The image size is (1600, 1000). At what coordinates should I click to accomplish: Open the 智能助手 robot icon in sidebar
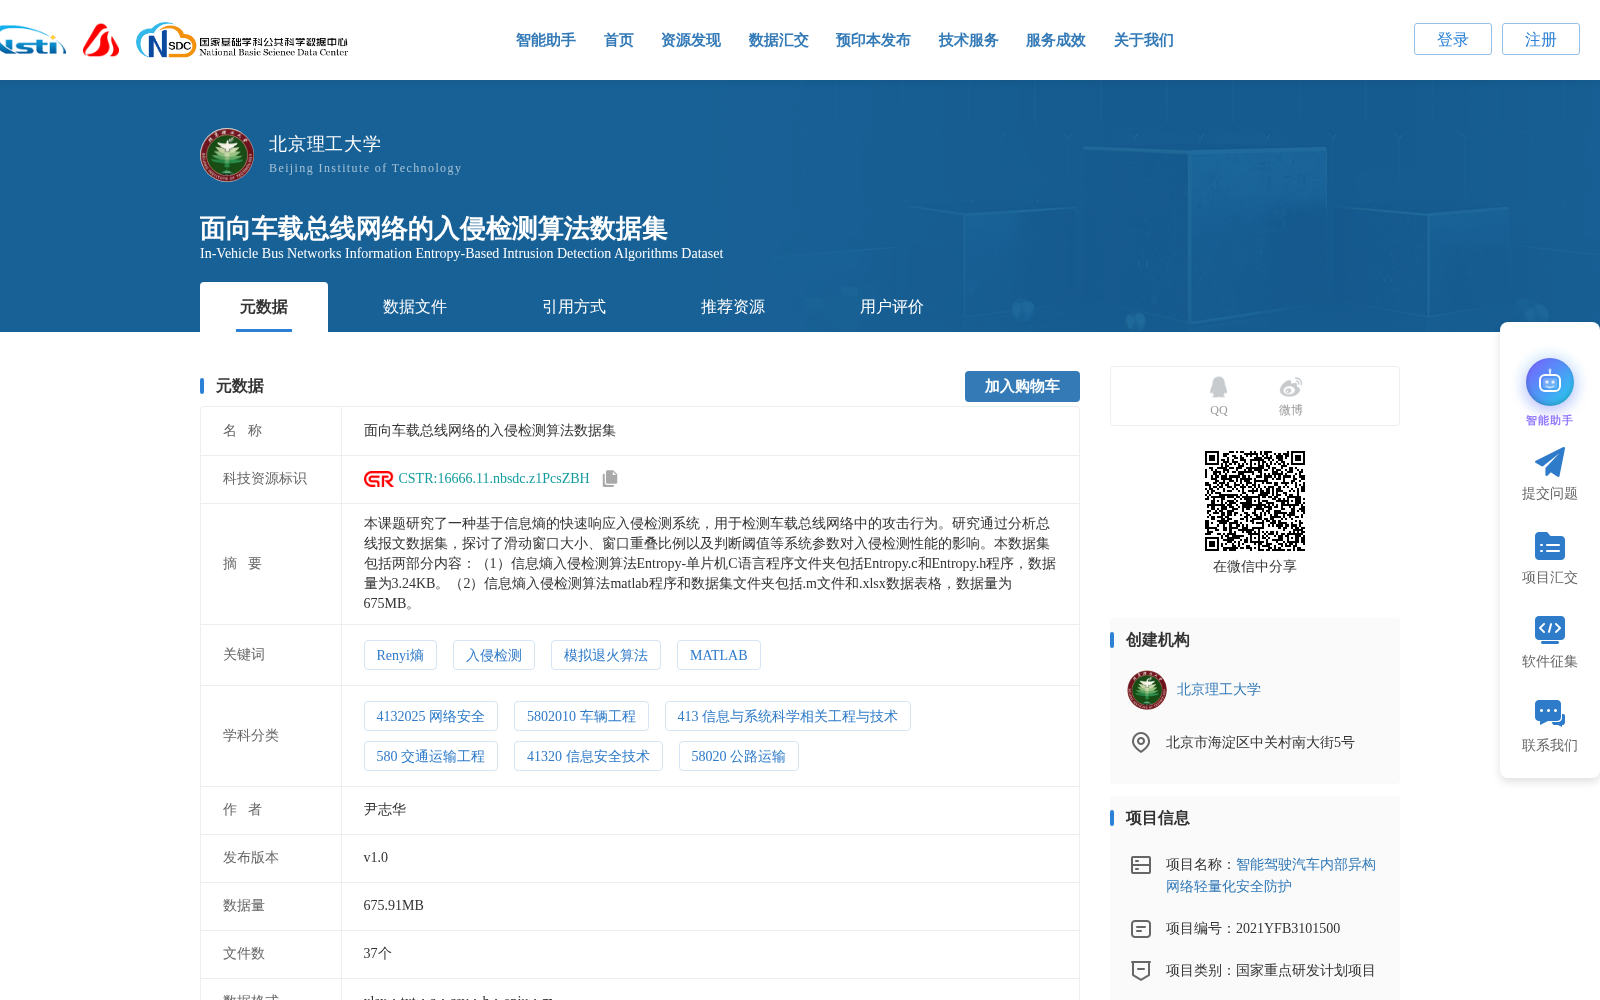(1549, 382)
